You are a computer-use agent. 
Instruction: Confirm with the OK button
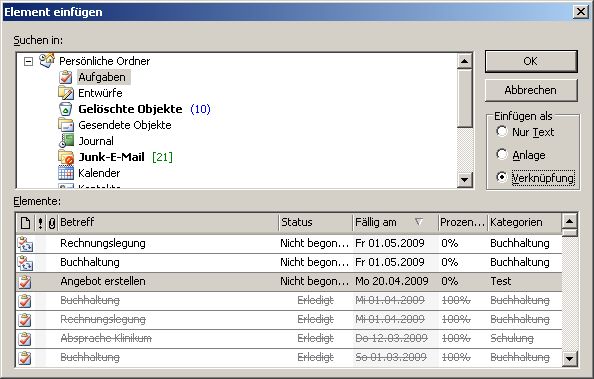[x=531, y=61]
